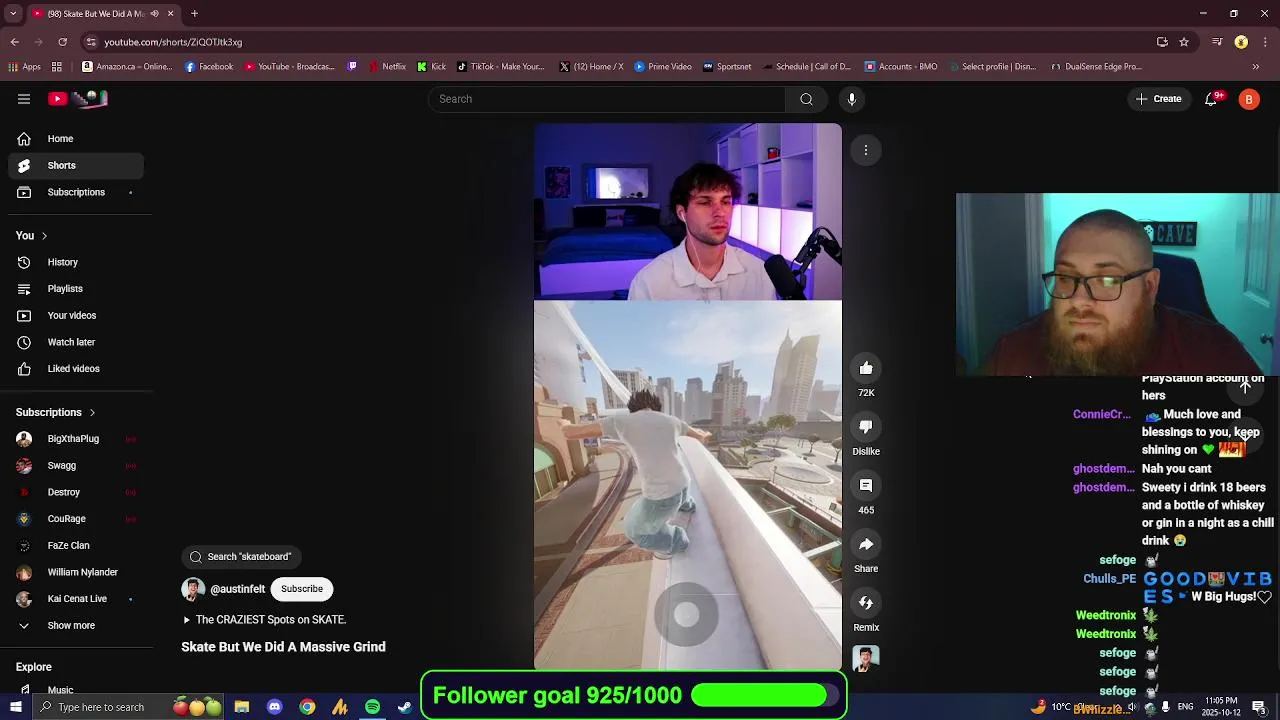Open the Prime Video bookmark
The height and width of the screenshot is (720, 1280).
click(663, 67)
